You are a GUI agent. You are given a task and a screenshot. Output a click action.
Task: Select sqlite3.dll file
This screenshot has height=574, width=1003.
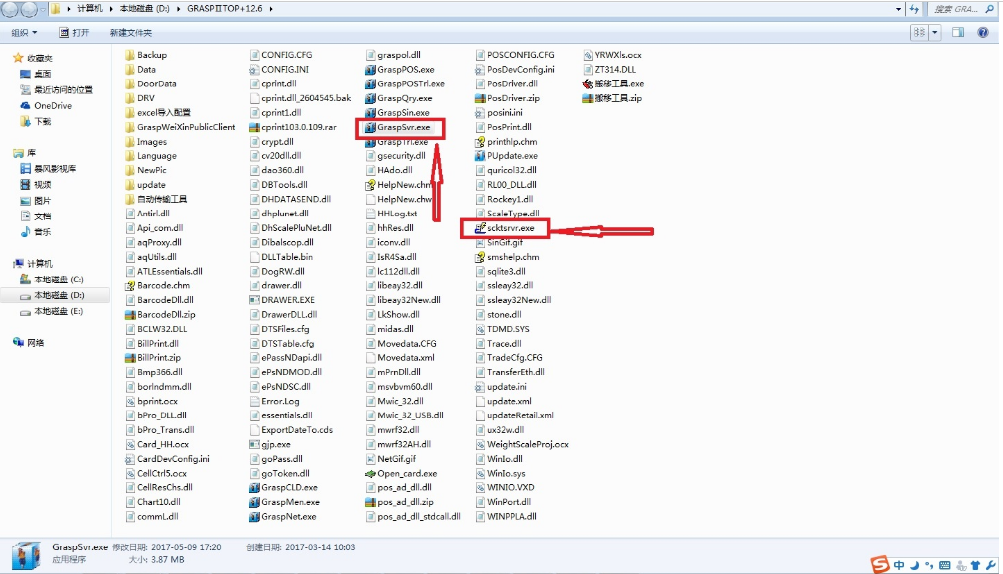[500, 271]
